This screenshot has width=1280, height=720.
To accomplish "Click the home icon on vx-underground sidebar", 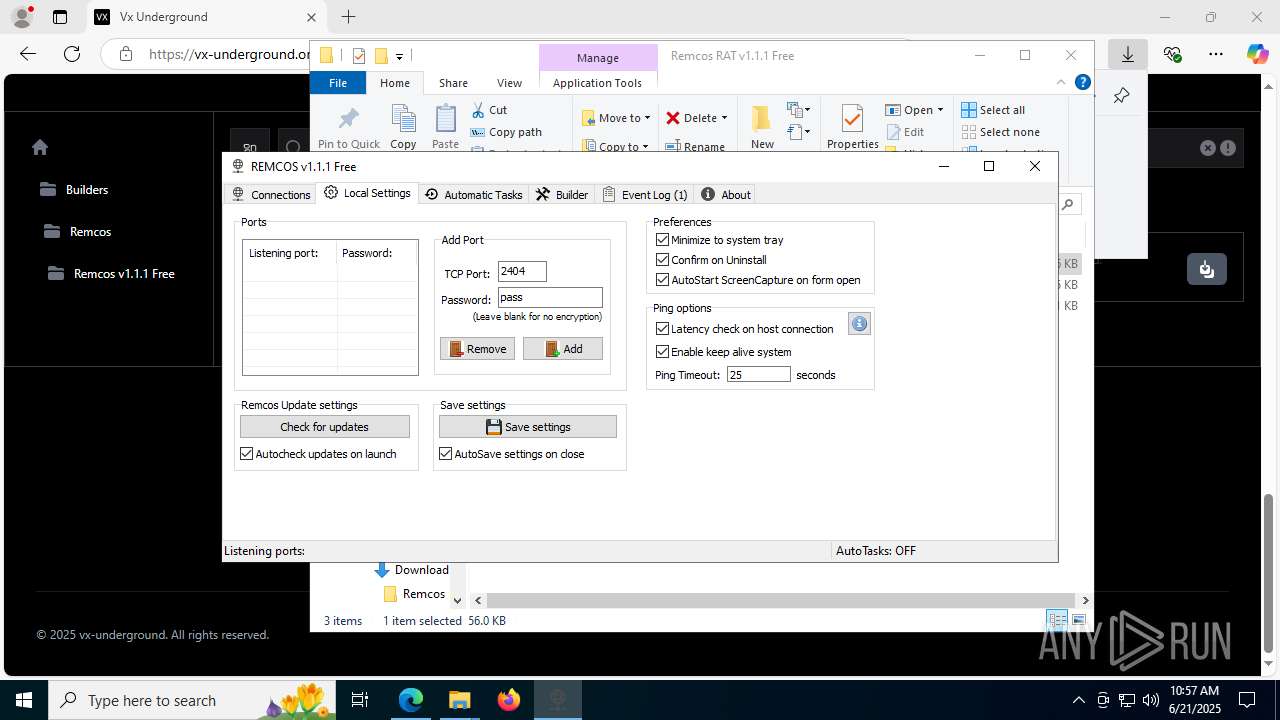I will (x=40, y=147).
